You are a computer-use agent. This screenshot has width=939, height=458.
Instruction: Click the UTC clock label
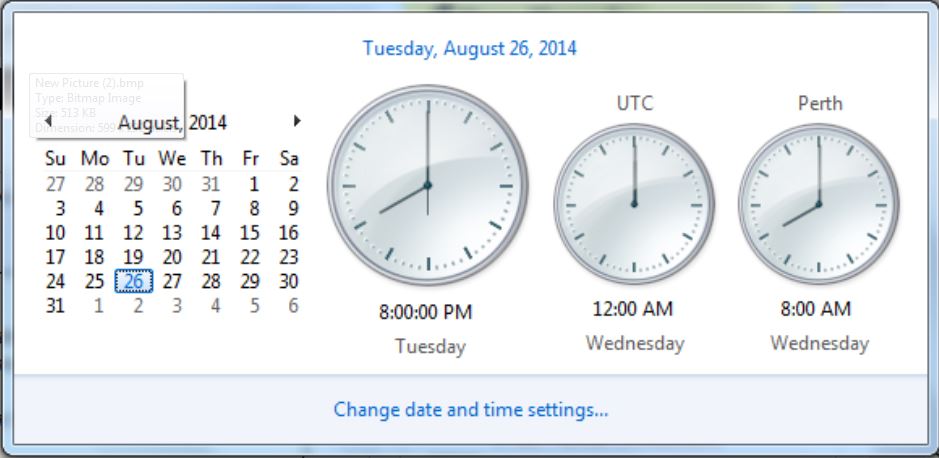pyautogui.click(x=634, y=103)
